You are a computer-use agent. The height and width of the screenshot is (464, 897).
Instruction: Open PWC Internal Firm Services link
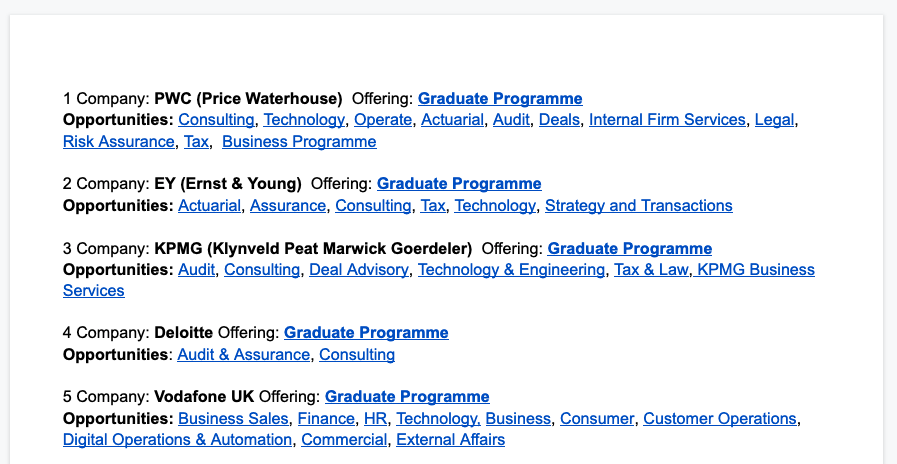667,120
